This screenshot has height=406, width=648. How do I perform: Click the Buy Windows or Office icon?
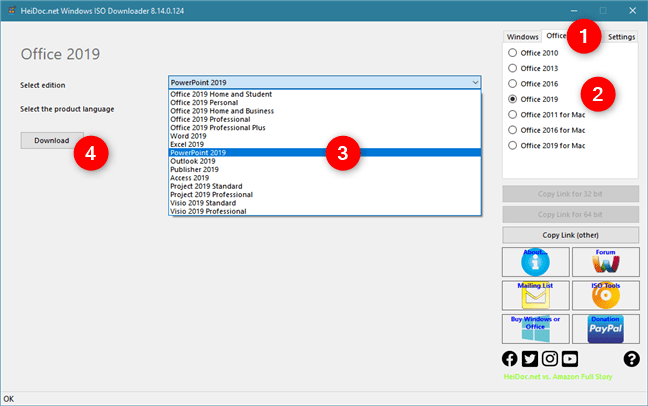click(536, 329)
